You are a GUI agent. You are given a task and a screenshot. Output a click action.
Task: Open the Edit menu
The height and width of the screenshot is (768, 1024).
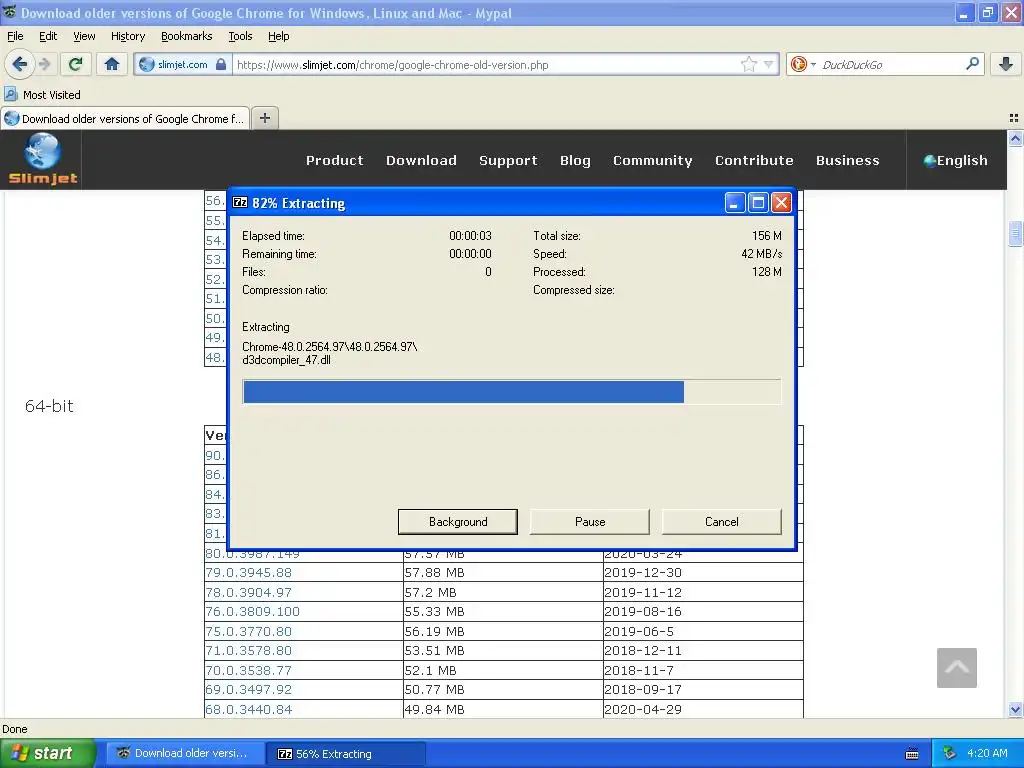[48, 36]
